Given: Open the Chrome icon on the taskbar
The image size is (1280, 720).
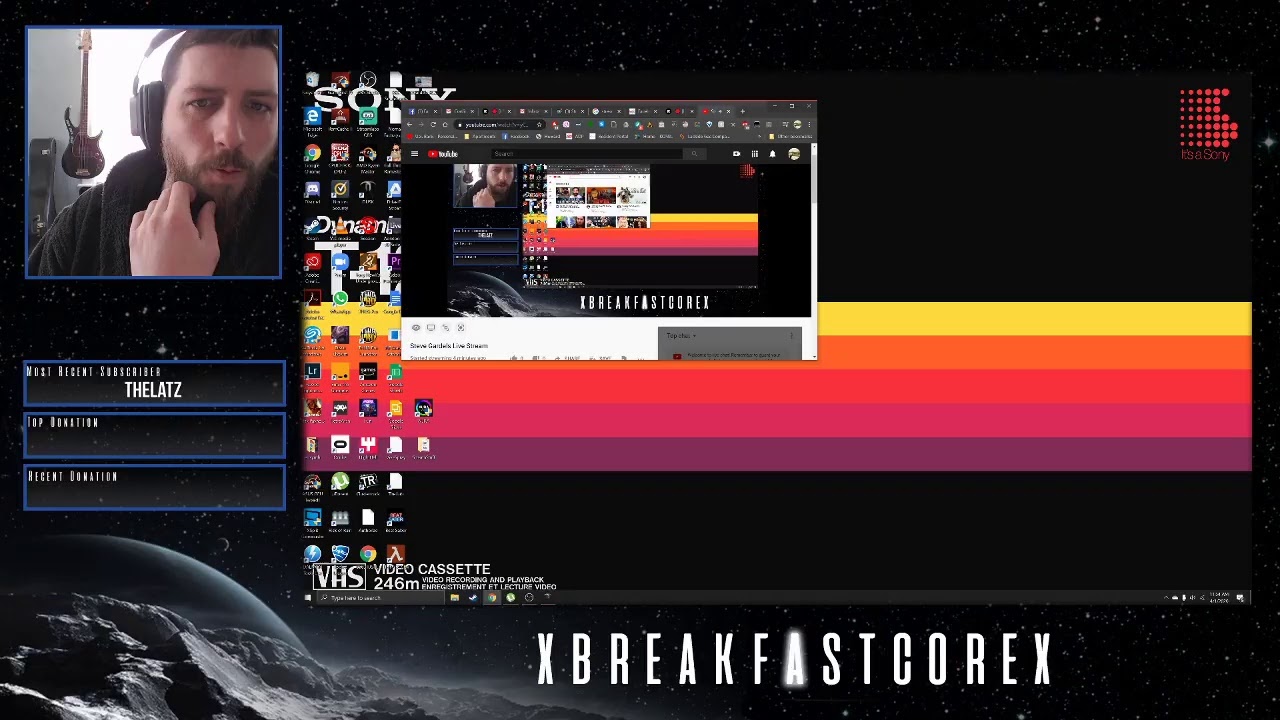Looking at the screenshot, I should pyautogui.click(x=491, y=598).
